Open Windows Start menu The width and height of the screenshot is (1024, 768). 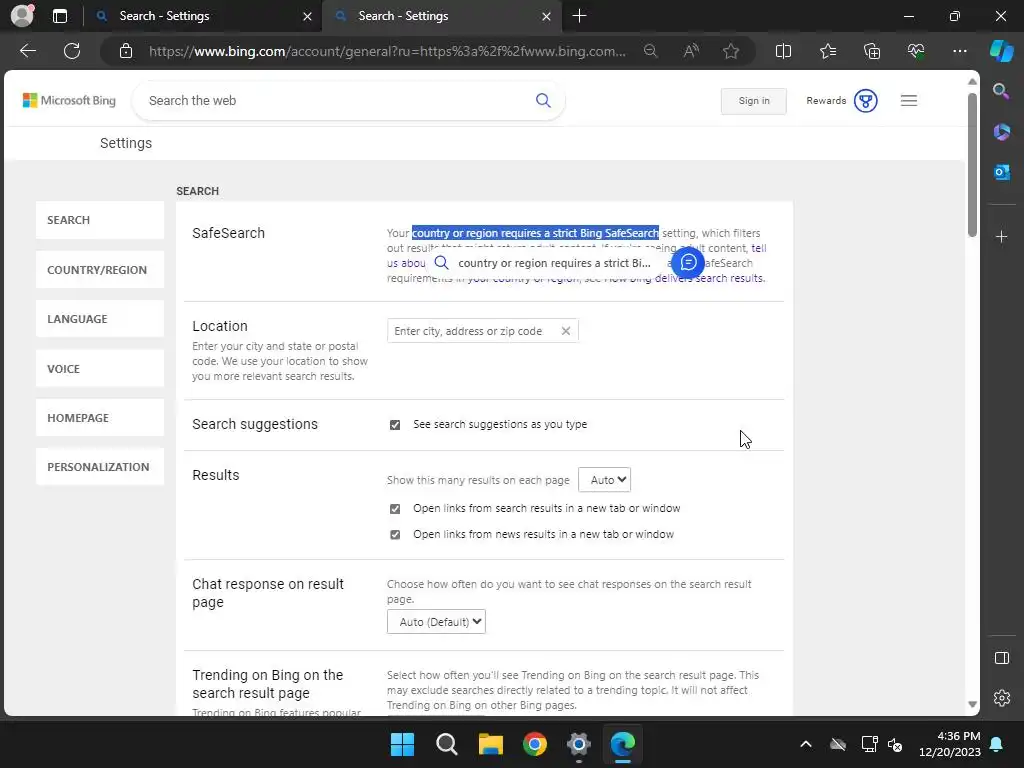[x=402, y=744]
